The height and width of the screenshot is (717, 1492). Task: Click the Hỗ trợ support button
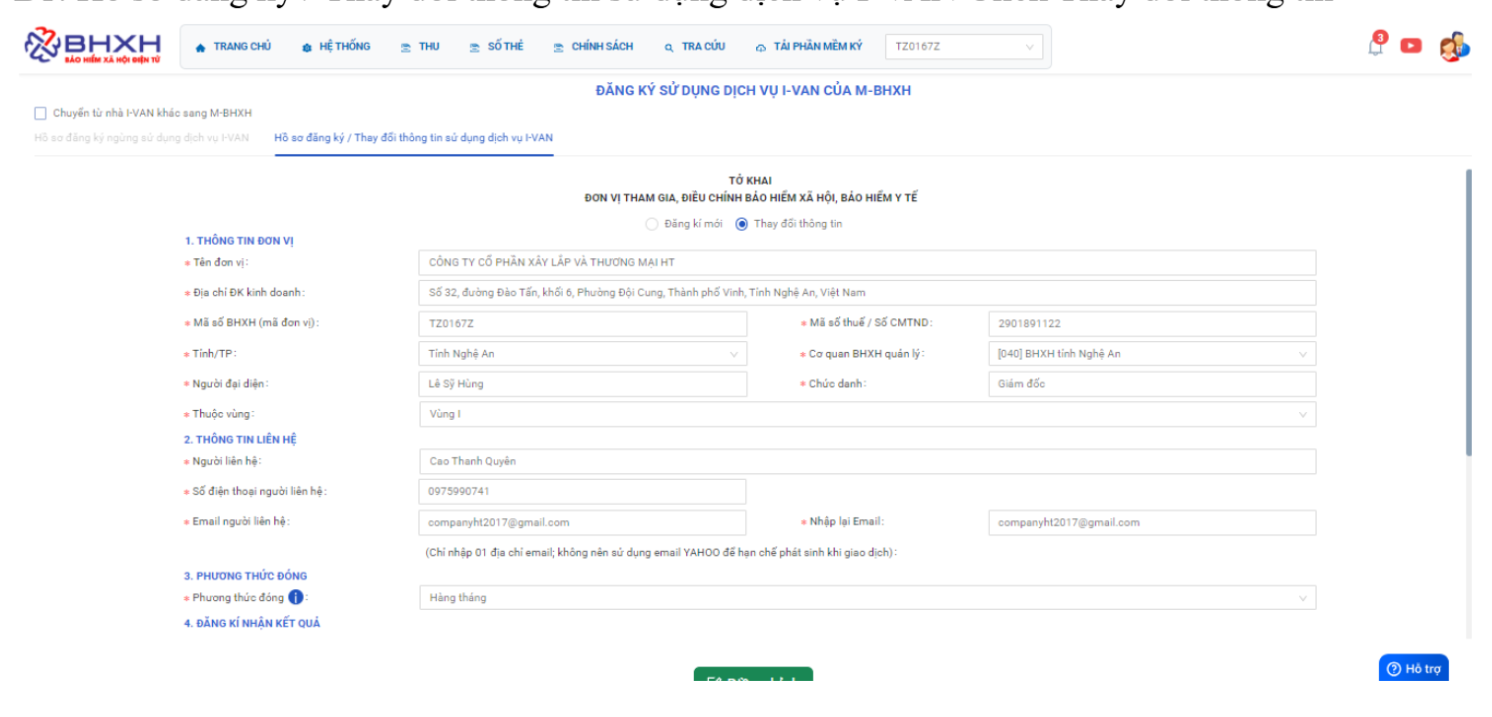point(1413,669)
